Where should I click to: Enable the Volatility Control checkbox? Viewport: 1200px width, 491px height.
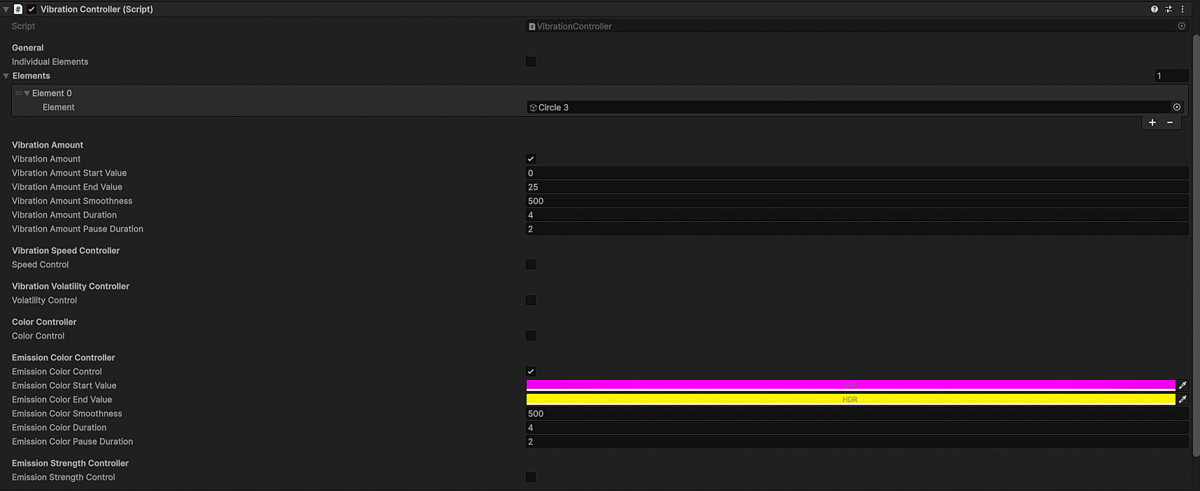(x=531, y=300)
